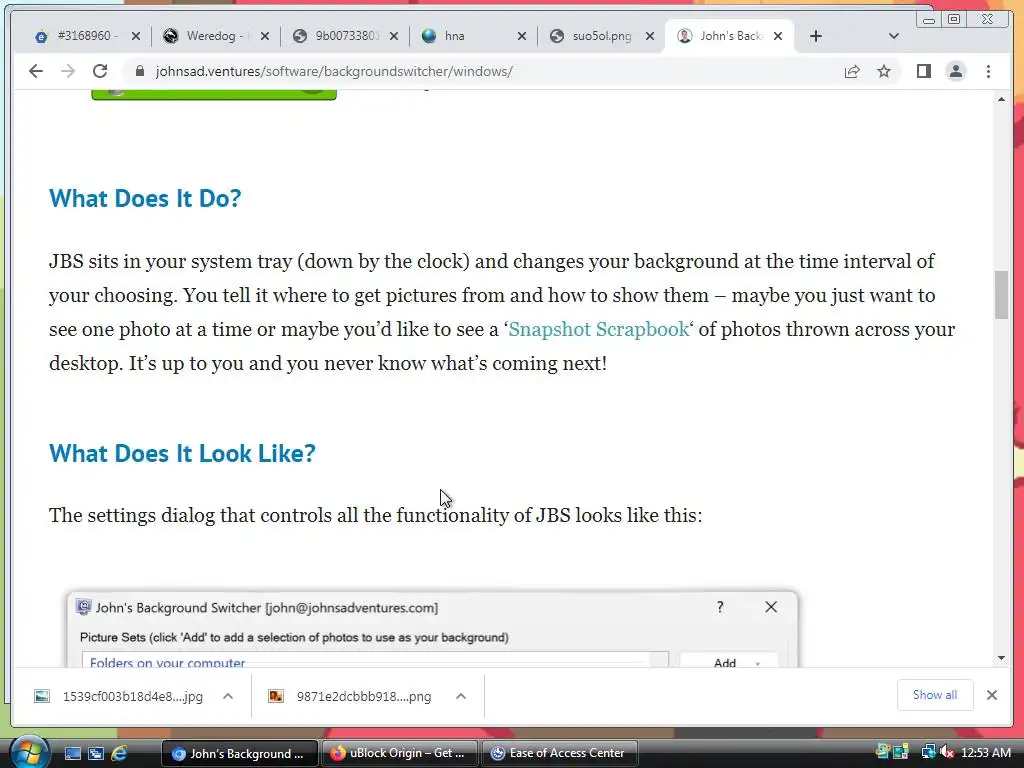
Task: Expand options for the 1539cf003b18d4e8 jpg download
Action: (228, 696)
